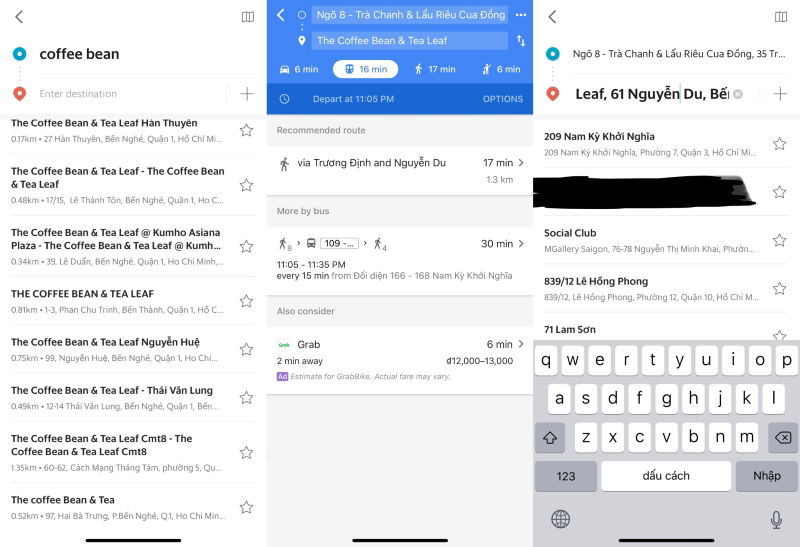
Task: Tap the letter q key
Action: coord(545,360)
